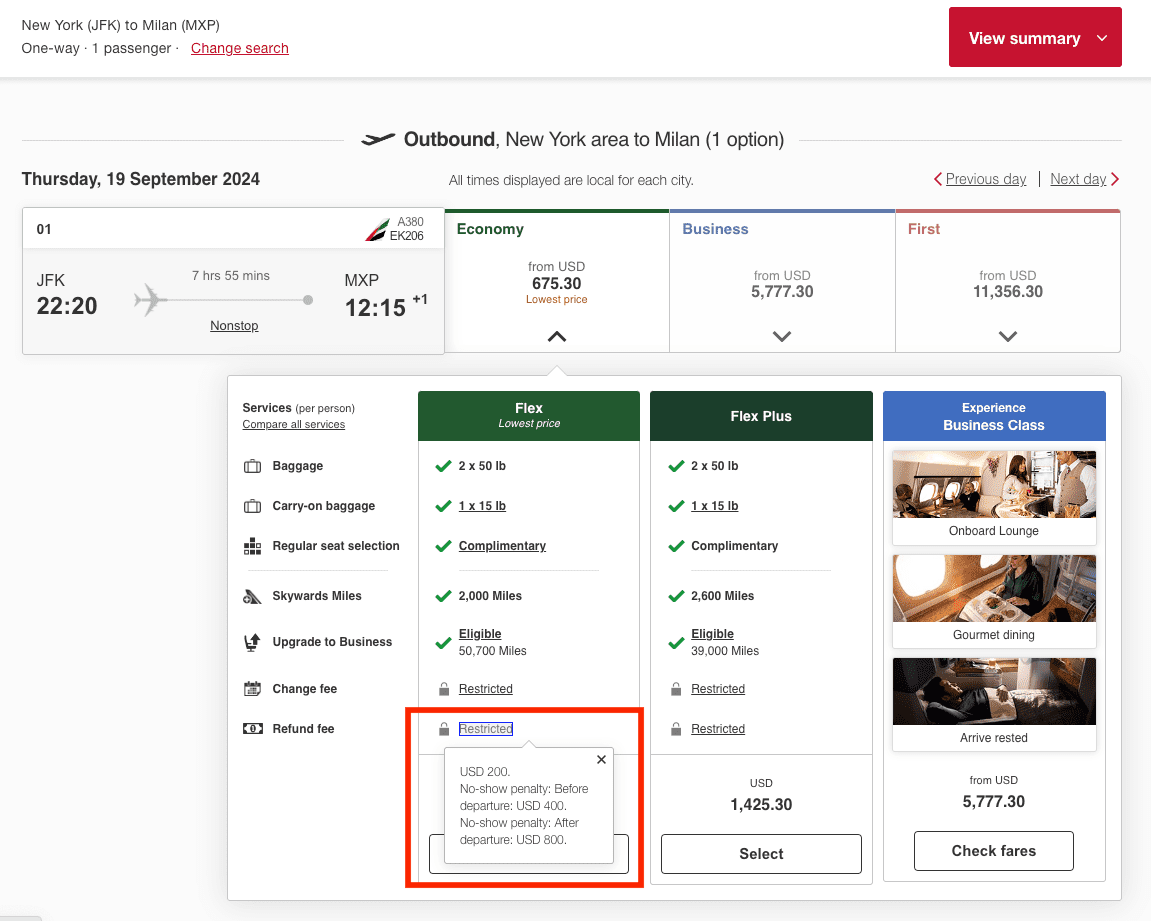Click Check fares for Business Class
The height and width of the screenshot is (921, 1151).
coord(993,851)
